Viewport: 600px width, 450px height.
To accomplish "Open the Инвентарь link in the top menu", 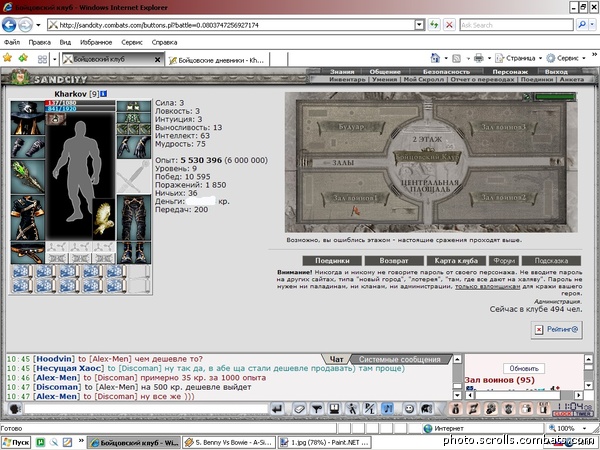I will coord(347,79).
